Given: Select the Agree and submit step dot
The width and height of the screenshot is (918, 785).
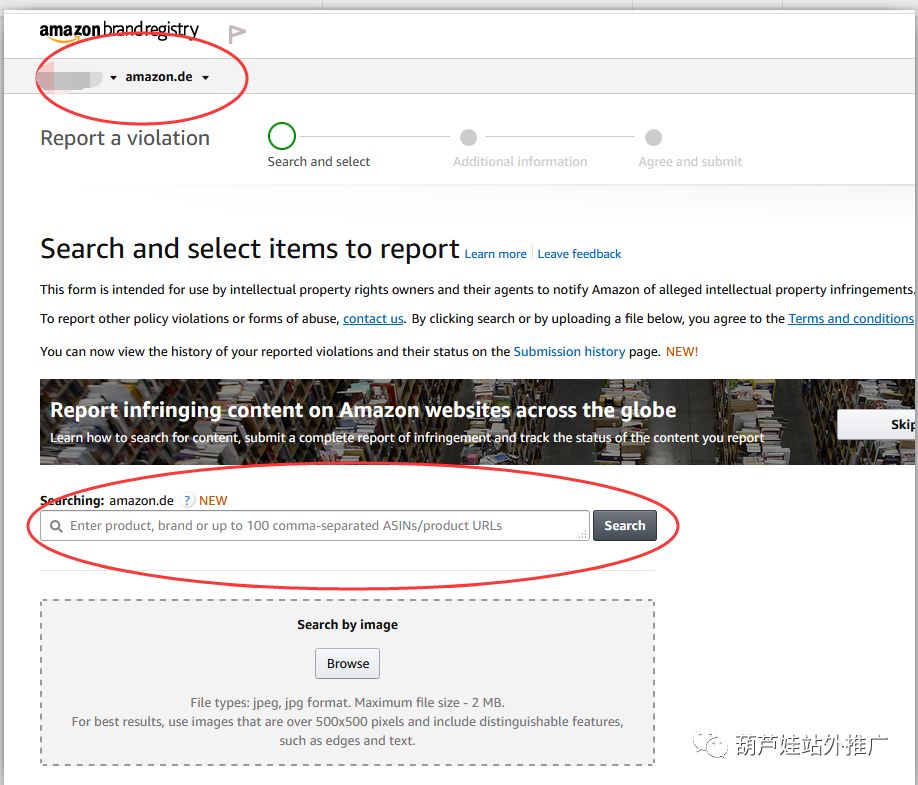Looking at the screenshot, I should point(653,138).
